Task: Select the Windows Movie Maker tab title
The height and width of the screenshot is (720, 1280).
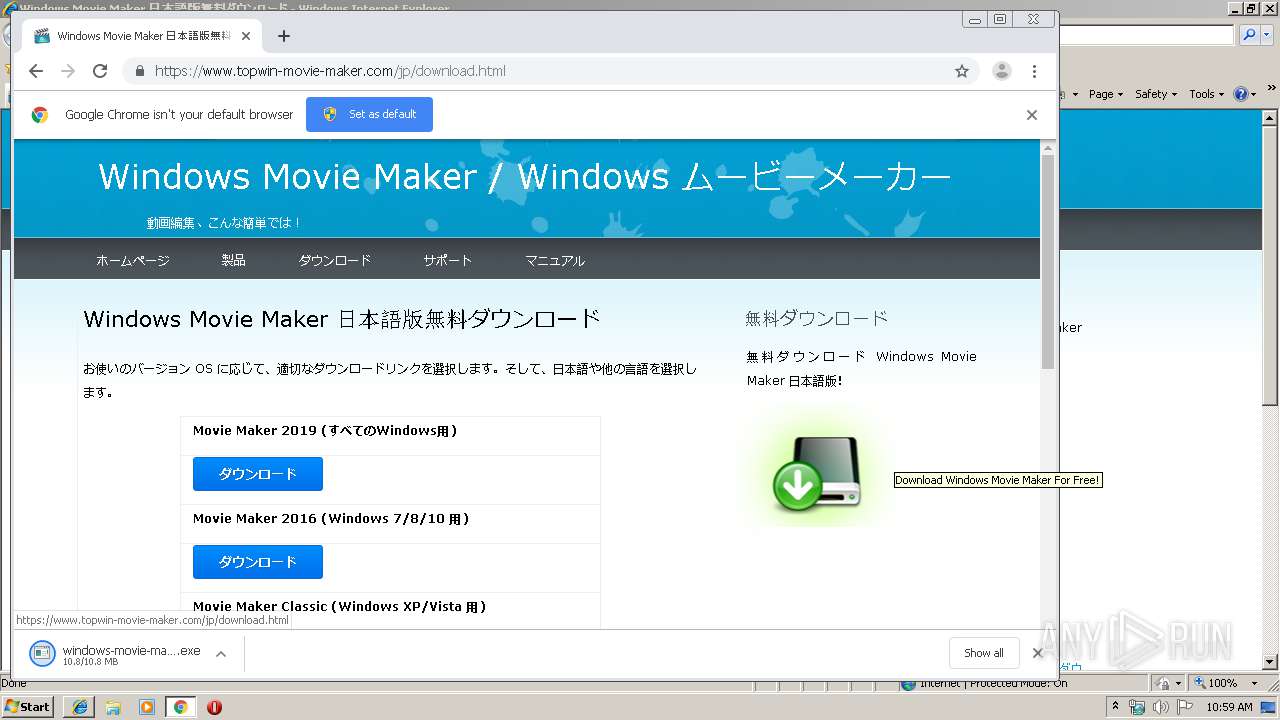Action: [144, 36]
